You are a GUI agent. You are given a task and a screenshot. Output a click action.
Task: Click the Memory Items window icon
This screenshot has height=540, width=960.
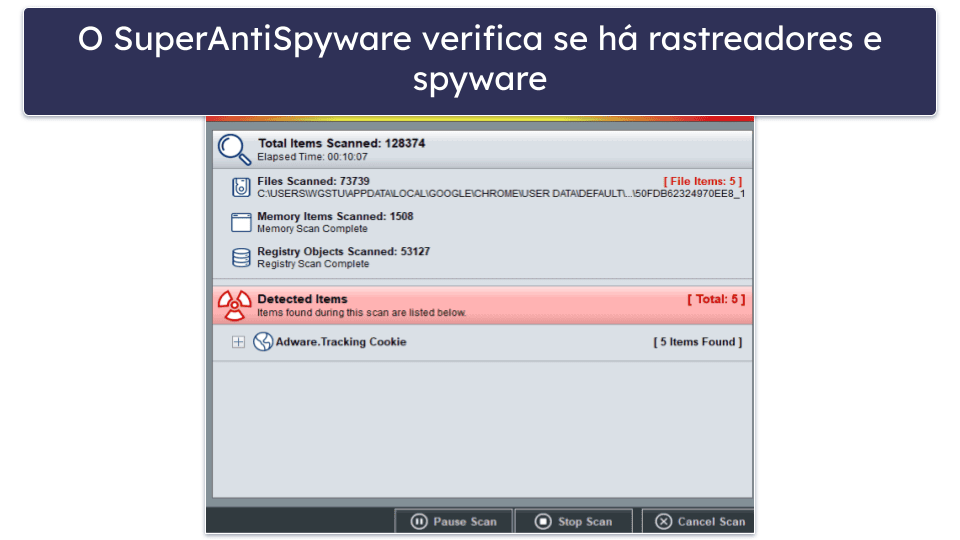[x=241, y=222]
